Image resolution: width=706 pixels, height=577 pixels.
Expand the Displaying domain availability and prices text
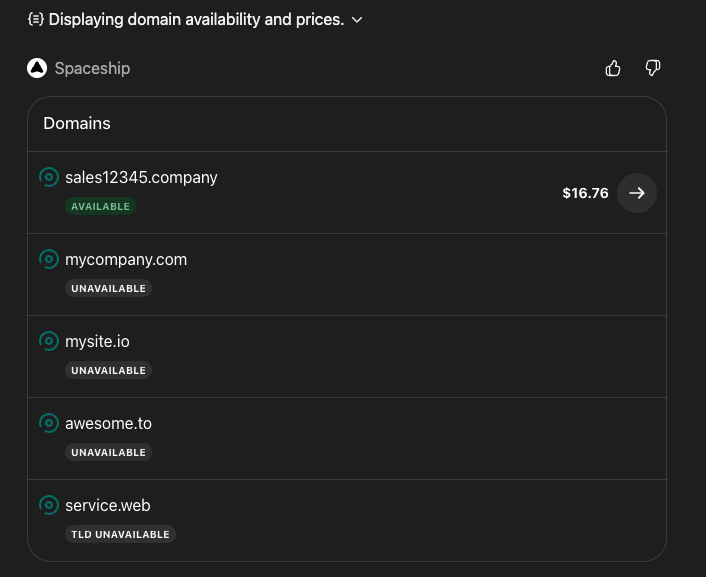[195, 19]
